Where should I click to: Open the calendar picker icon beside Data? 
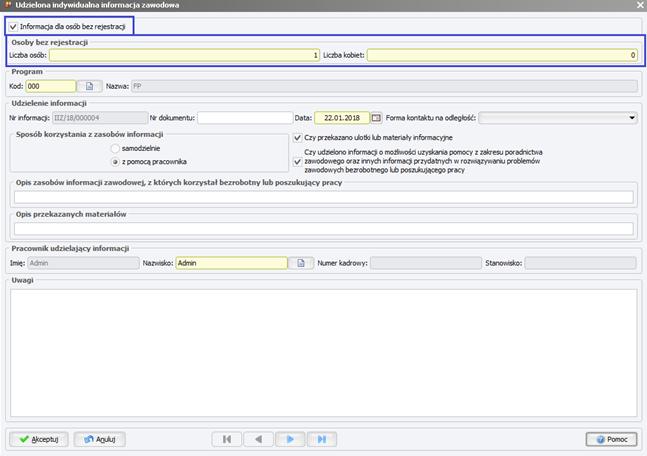(x=376, y=118)
